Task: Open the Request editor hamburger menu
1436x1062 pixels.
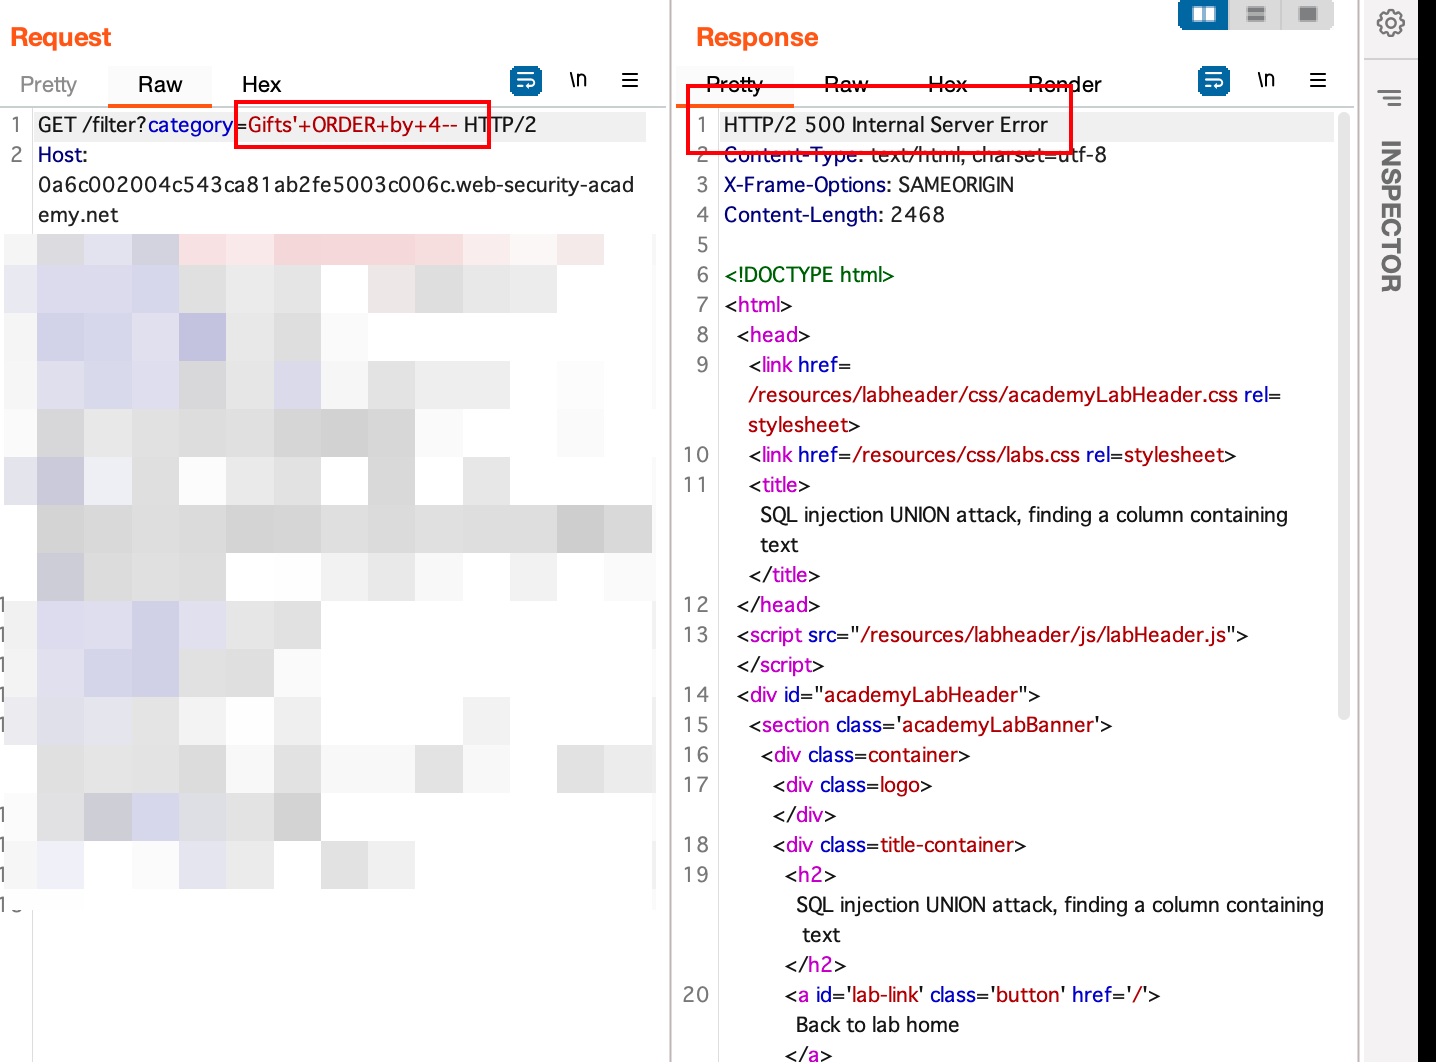Action: (x=630, y=80)
